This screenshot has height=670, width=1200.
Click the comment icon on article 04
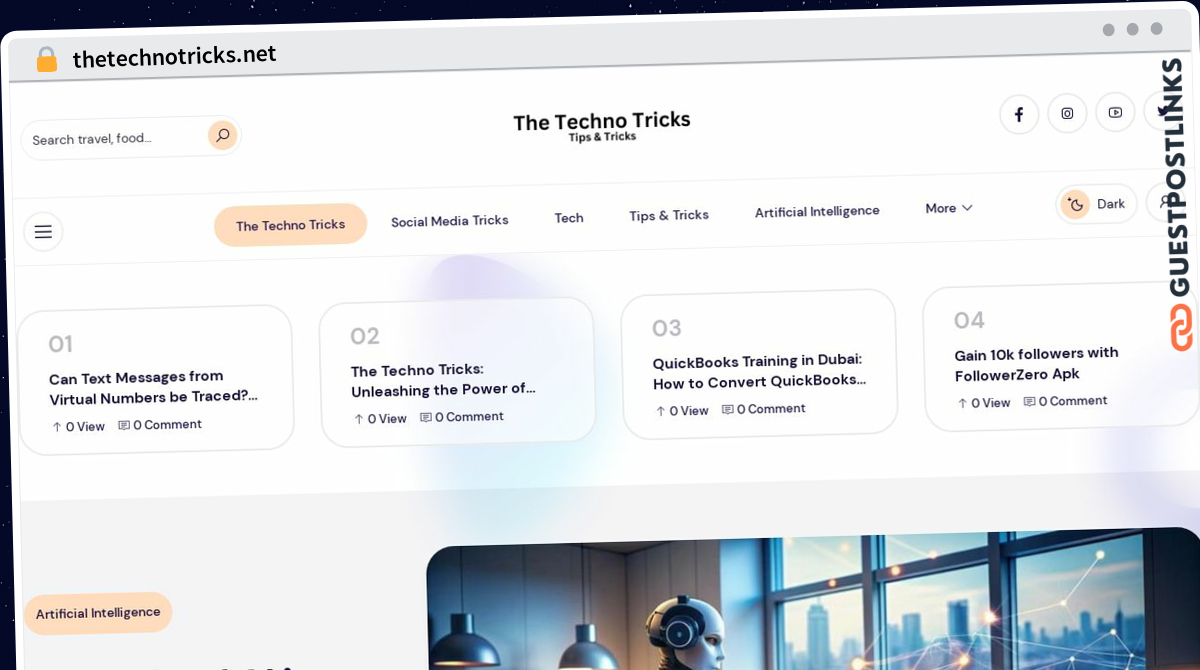1030,401
